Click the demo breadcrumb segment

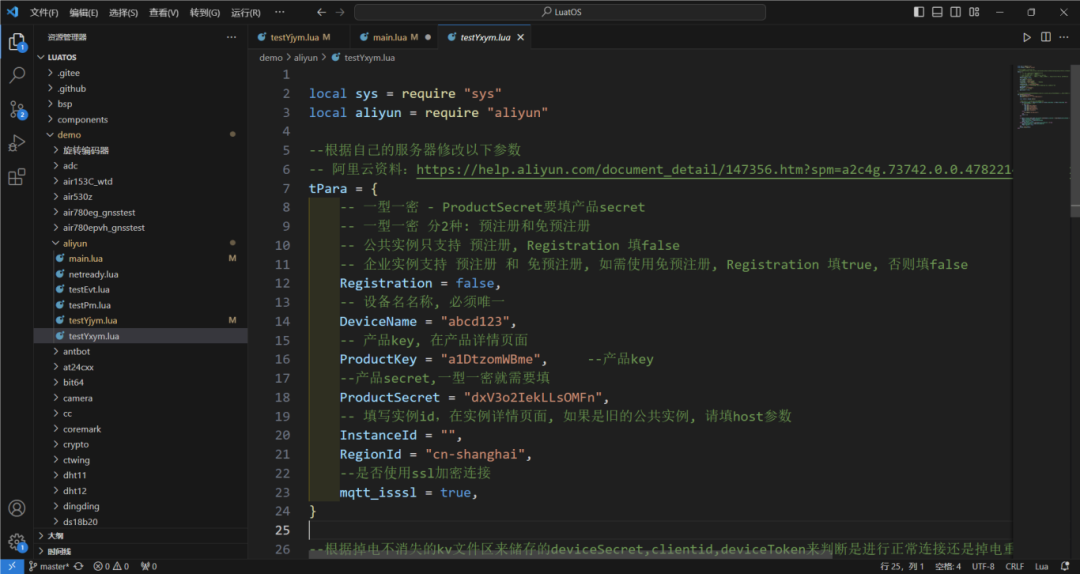coord(271,58)
